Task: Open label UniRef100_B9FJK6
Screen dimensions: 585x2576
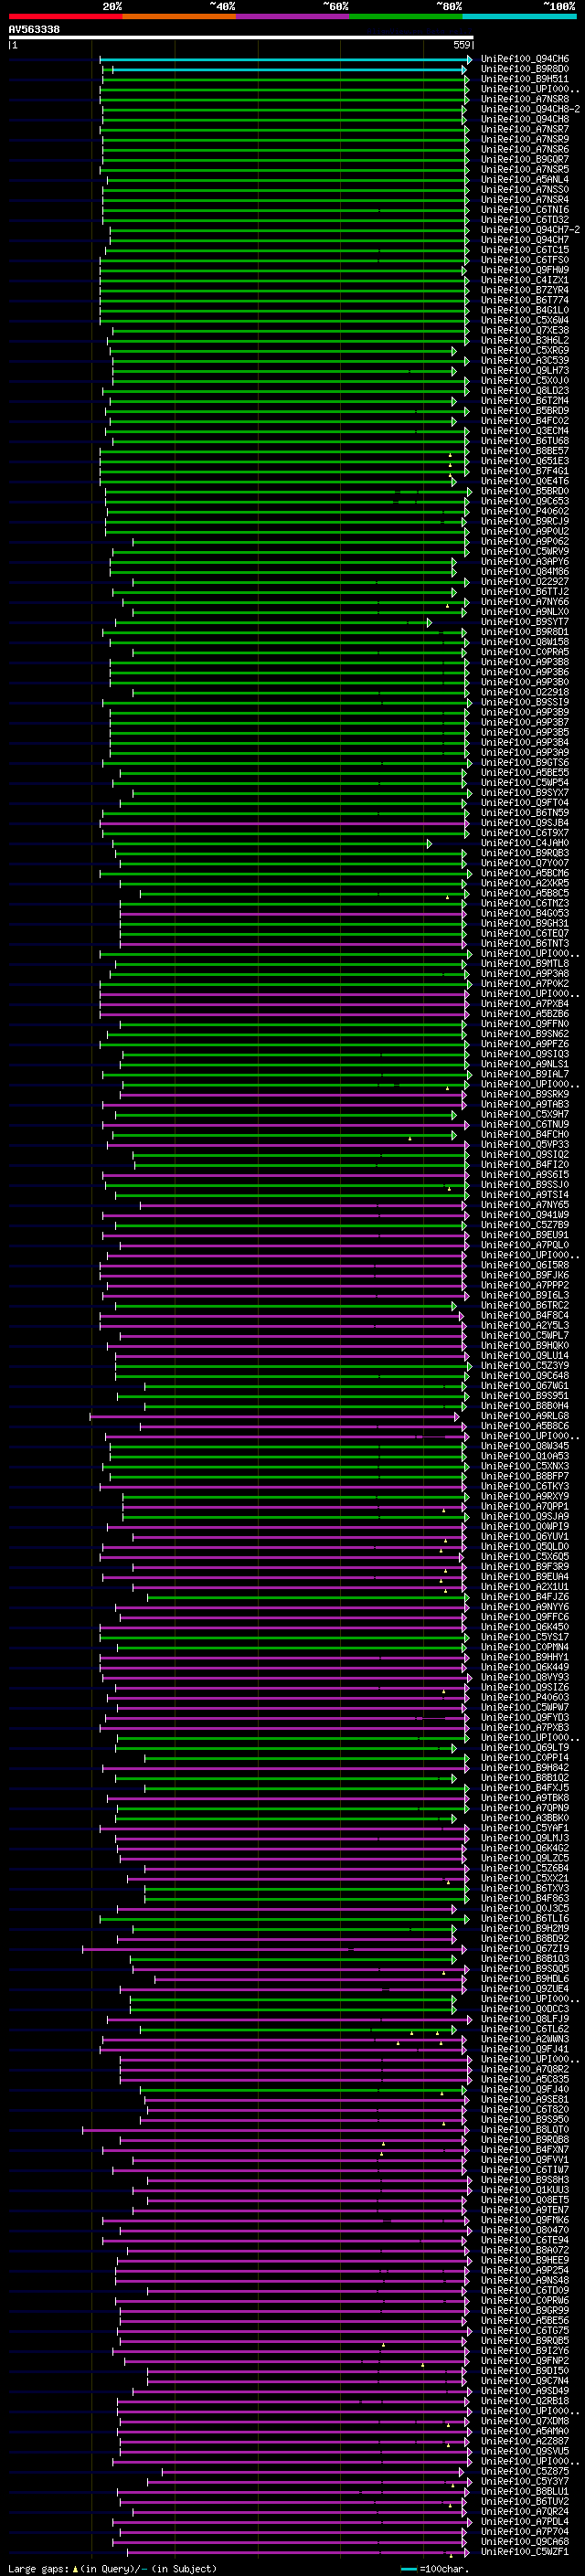Action: tap(525, 1275)
